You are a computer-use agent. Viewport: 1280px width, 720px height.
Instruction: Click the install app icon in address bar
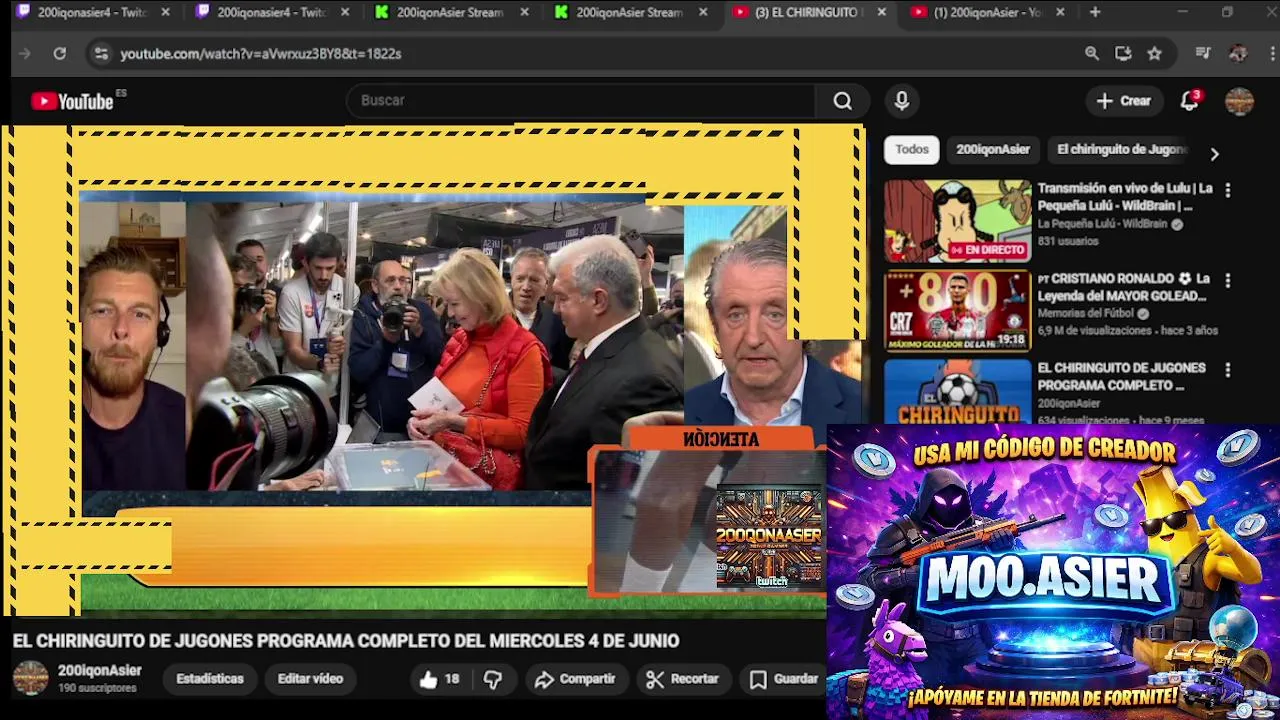pos(1123,54)
